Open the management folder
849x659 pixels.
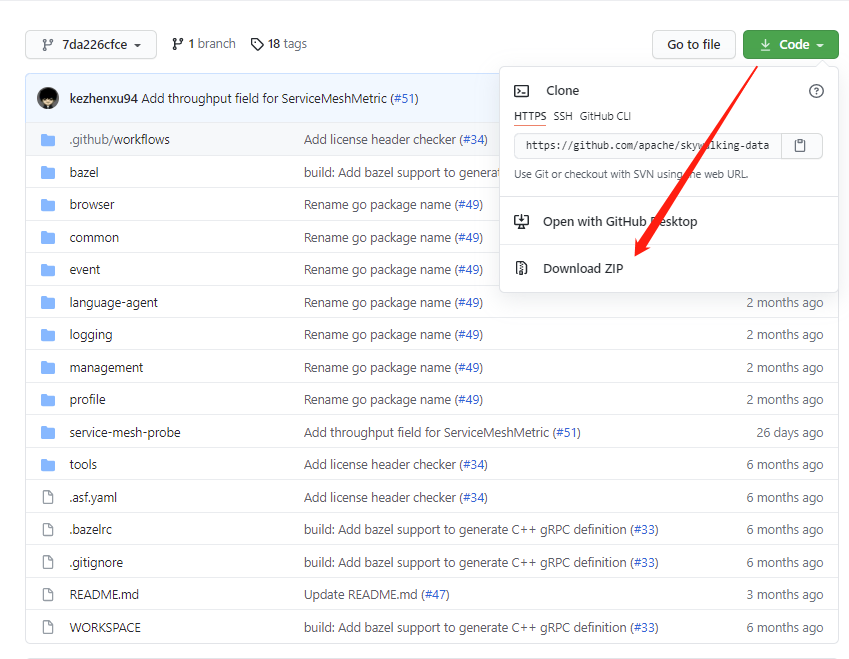click(x=106, y=368)
